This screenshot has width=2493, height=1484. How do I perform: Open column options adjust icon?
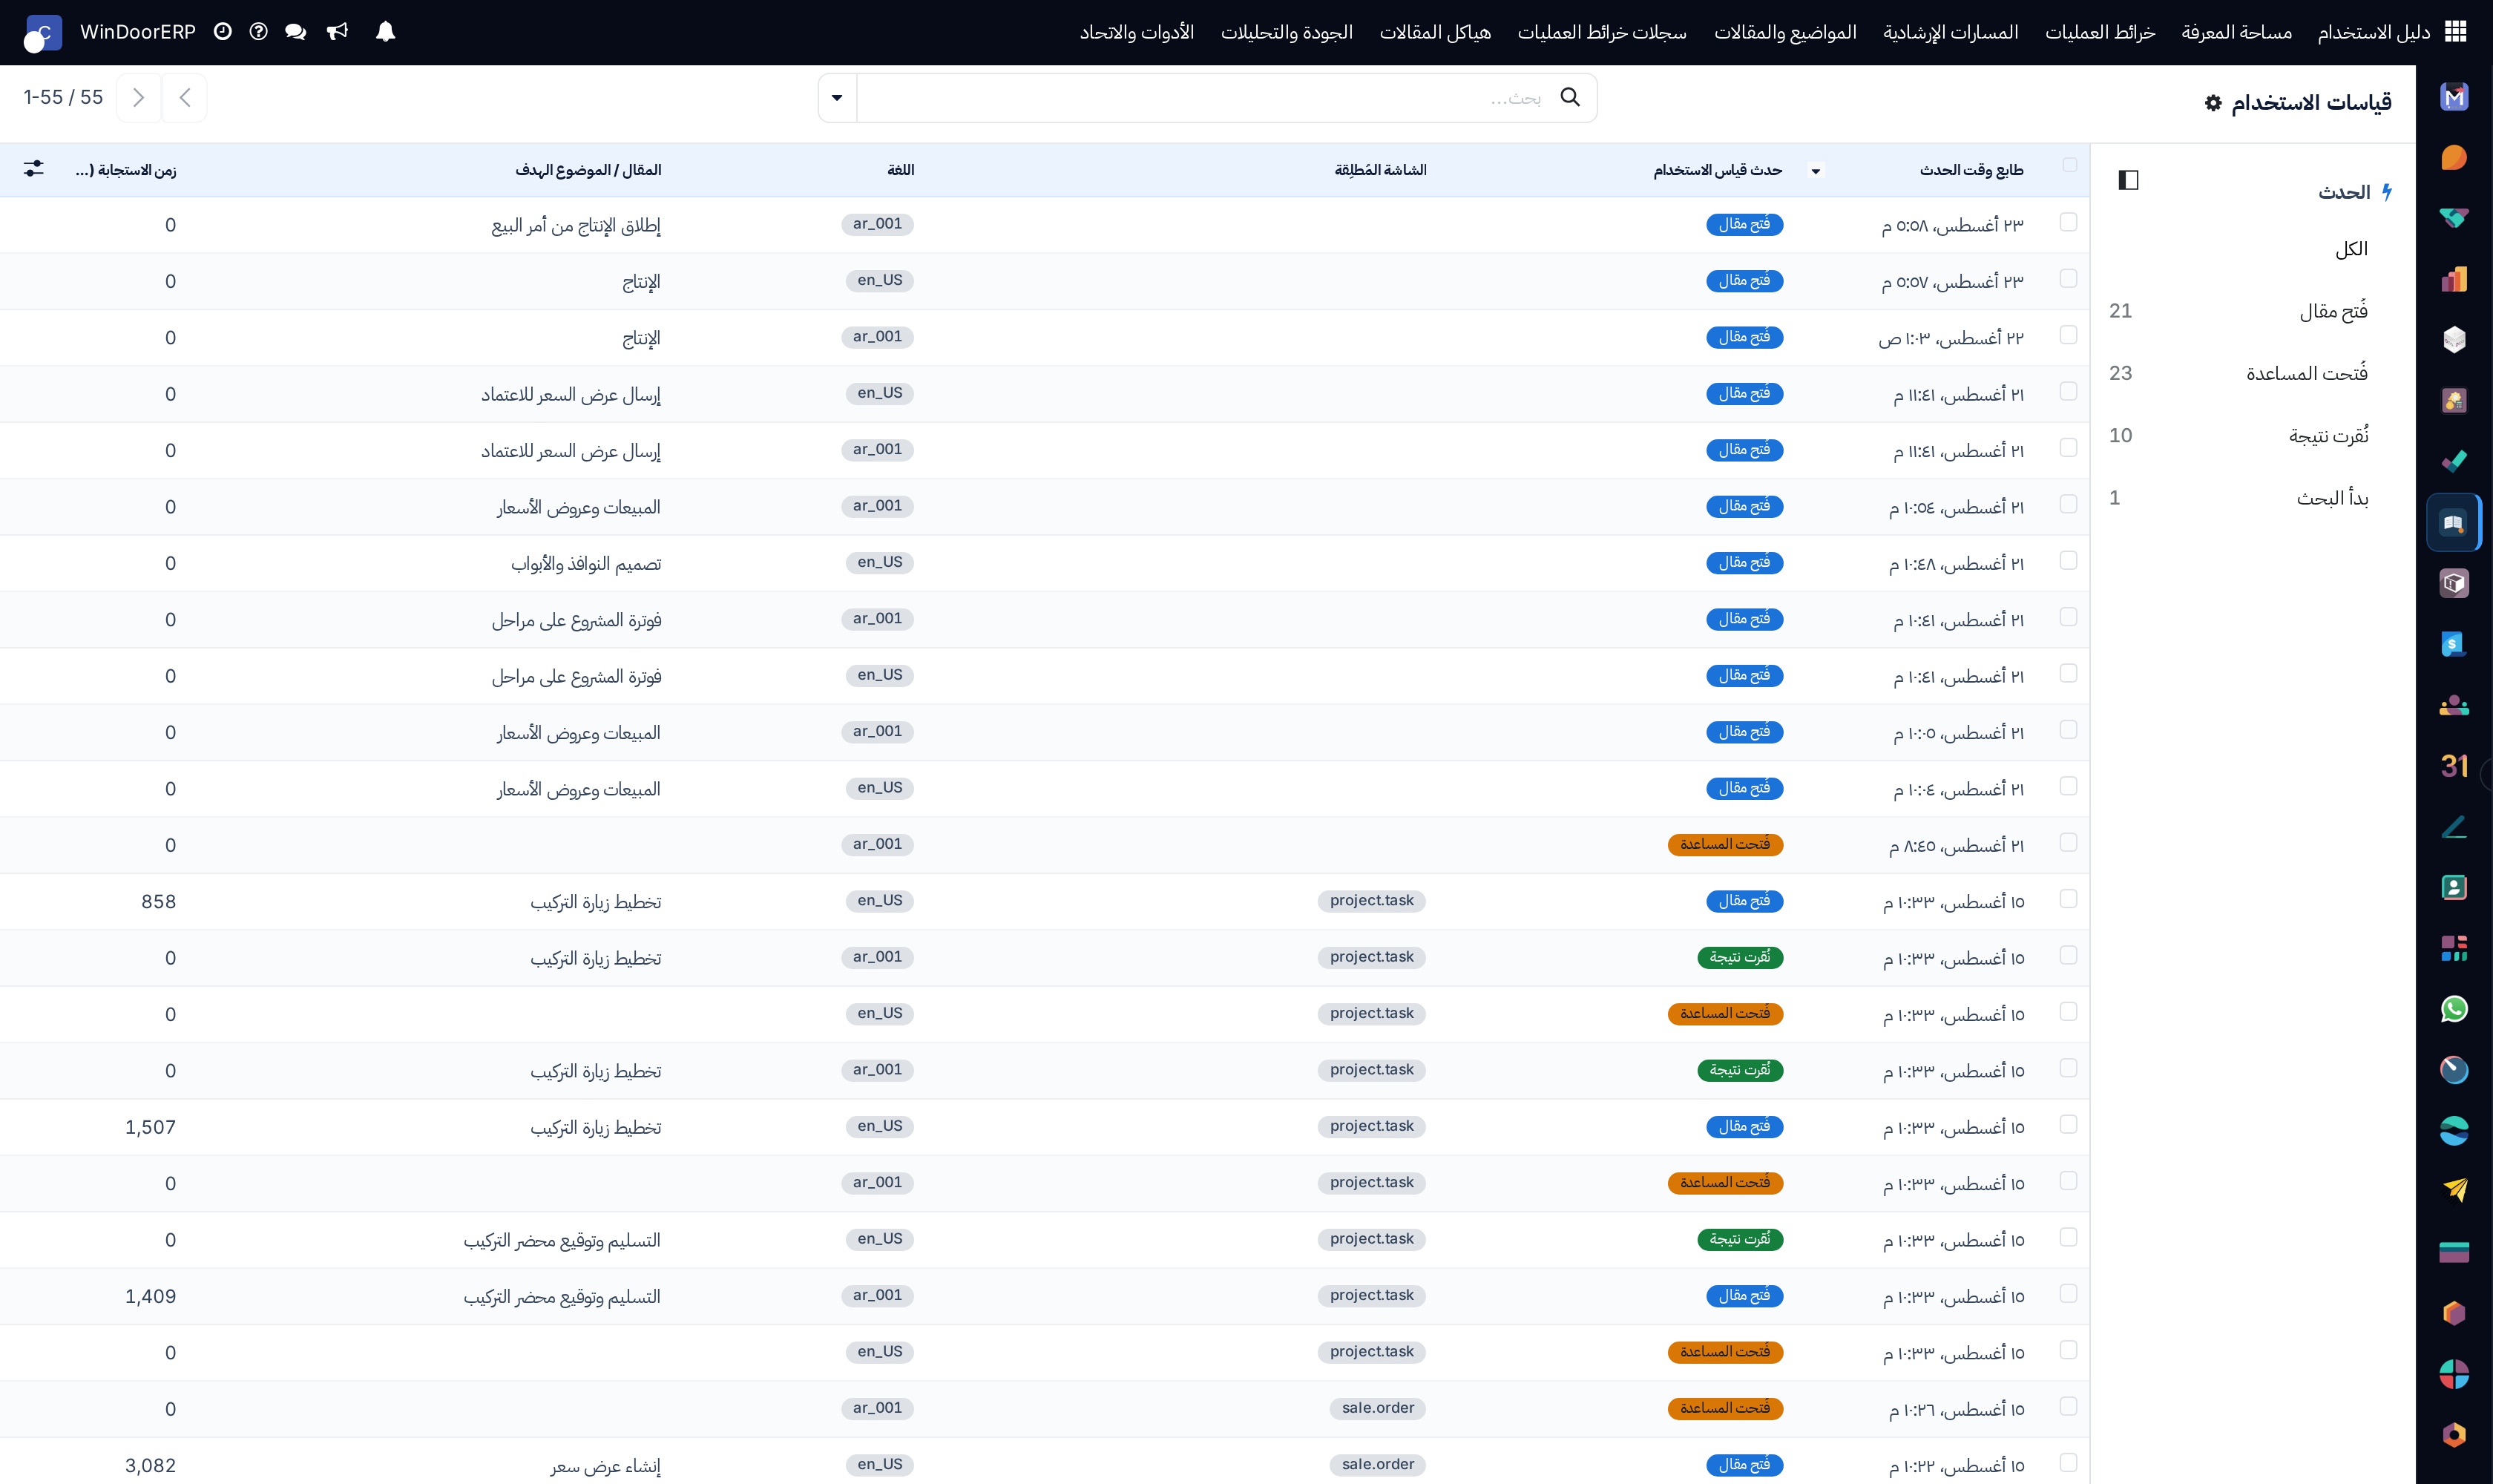tap(34, 169)
